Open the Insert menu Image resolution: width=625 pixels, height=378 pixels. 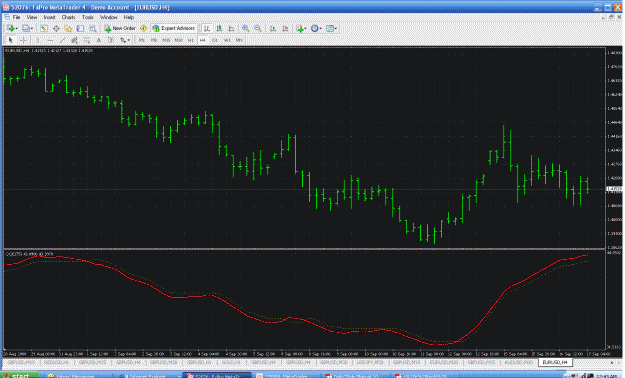[x=49, y=17]
